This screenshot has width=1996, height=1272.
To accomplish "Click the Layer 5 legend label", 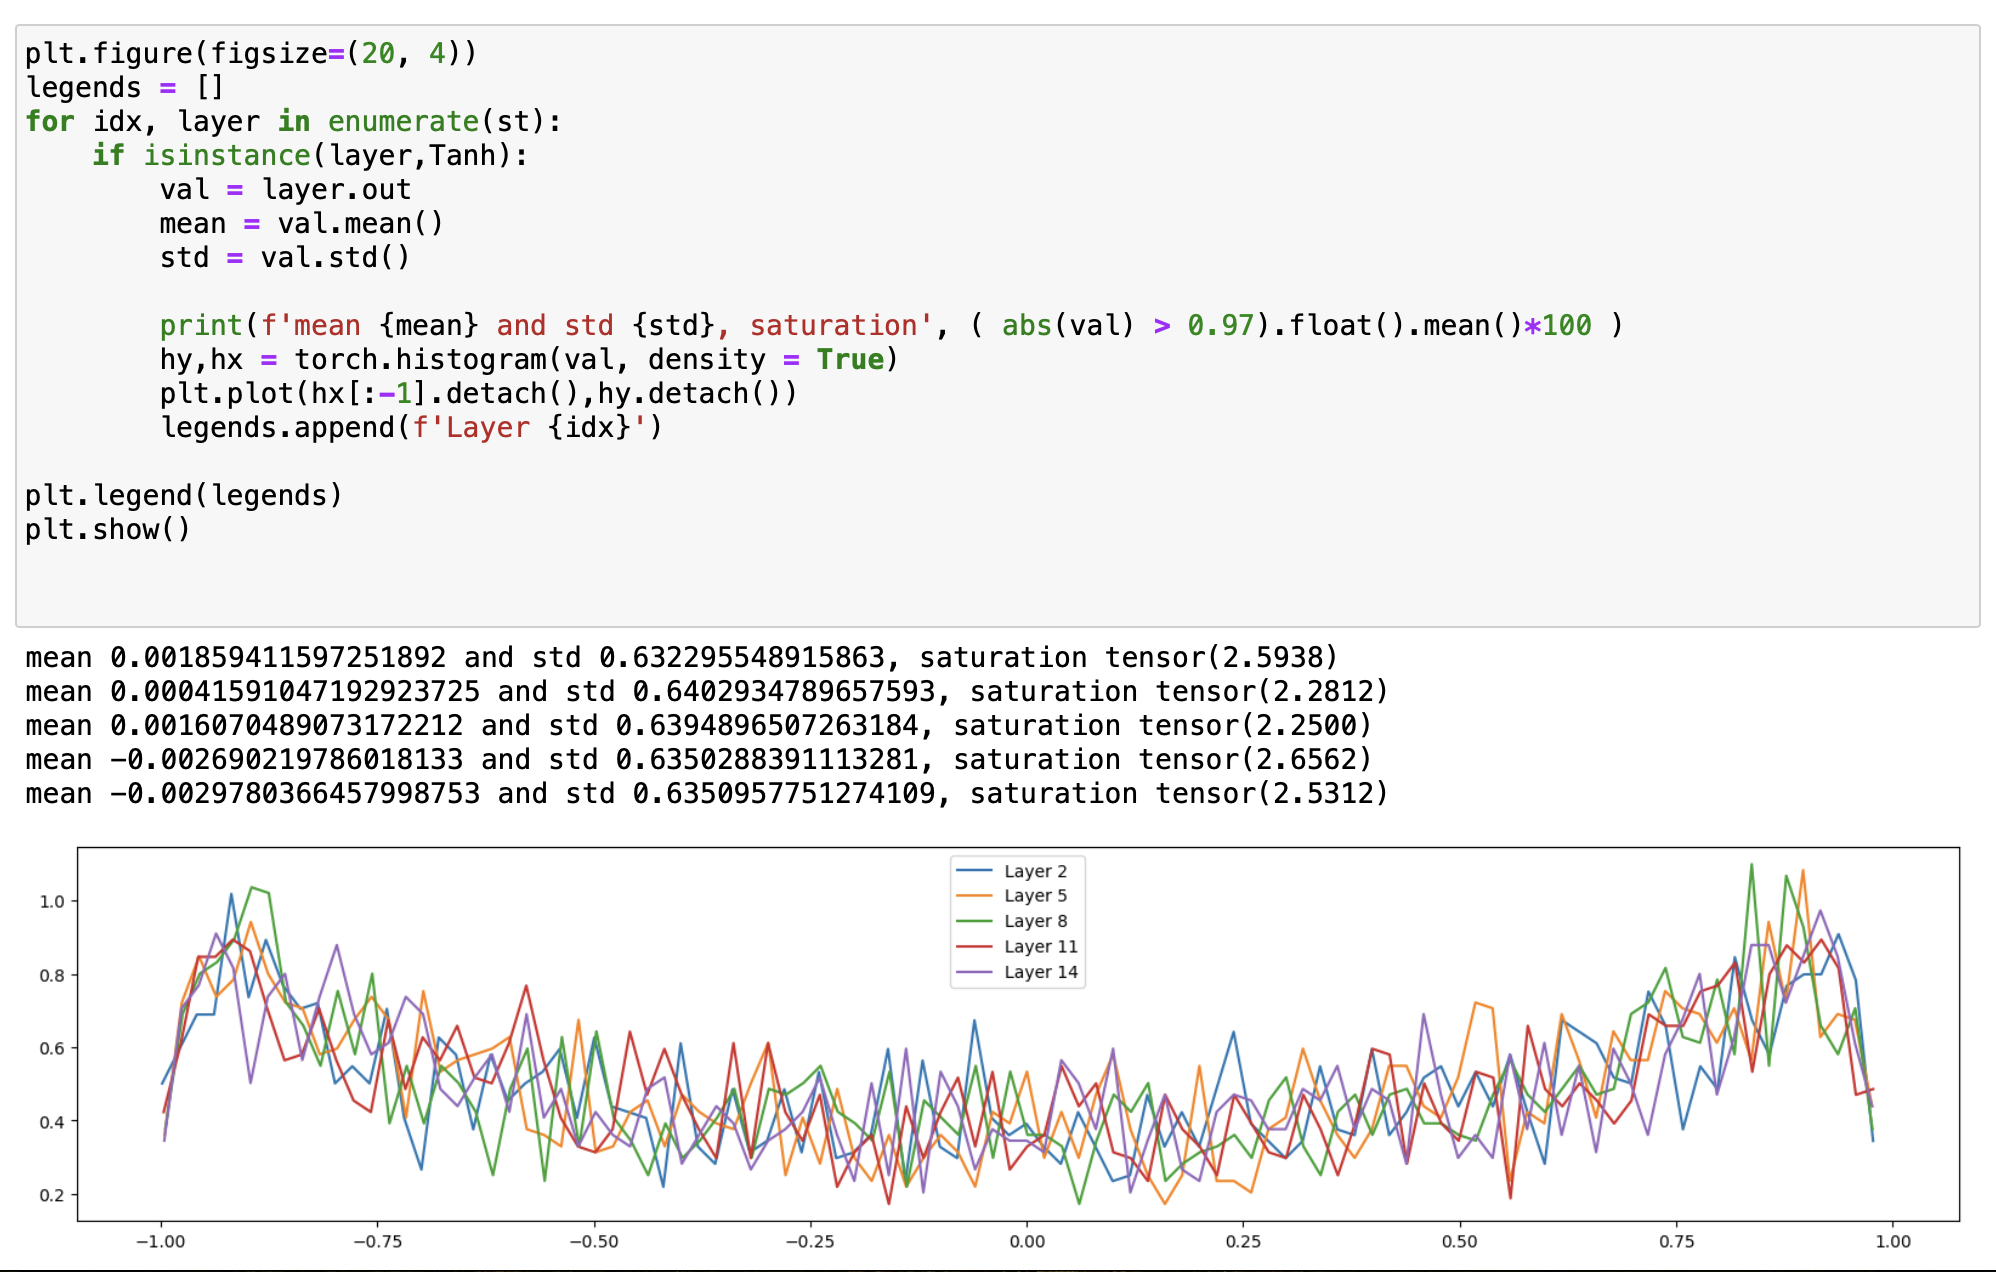I will click(1035, 896).
